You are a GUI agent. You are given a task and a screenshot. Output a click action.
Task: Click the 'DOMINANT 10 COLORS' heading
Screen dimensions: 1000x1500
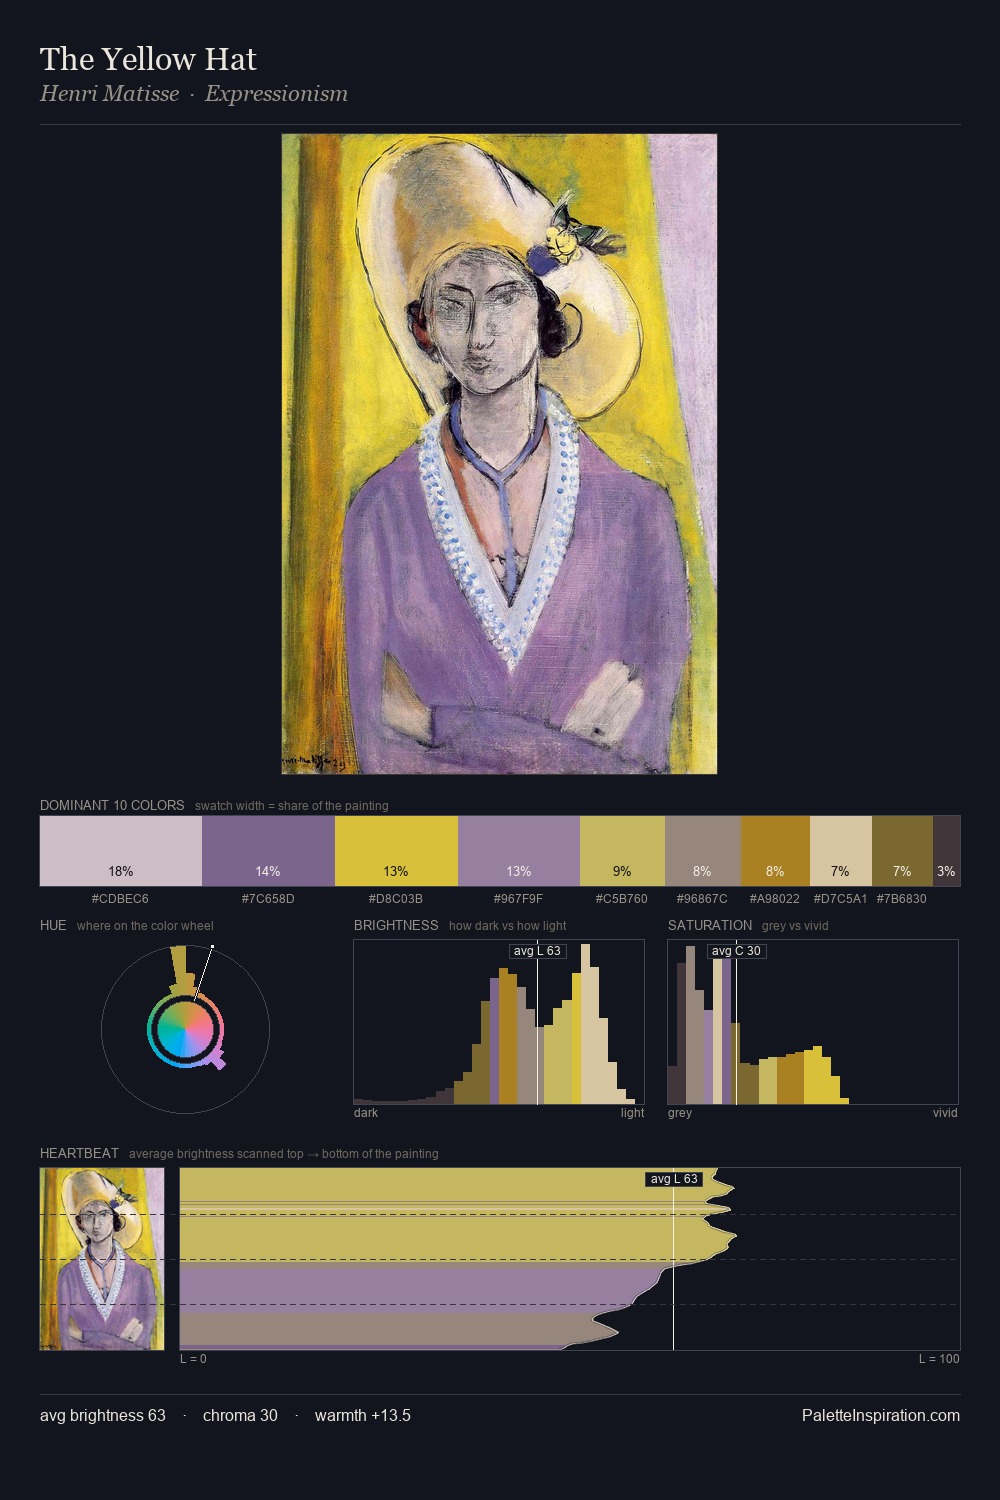click(112, 805)
